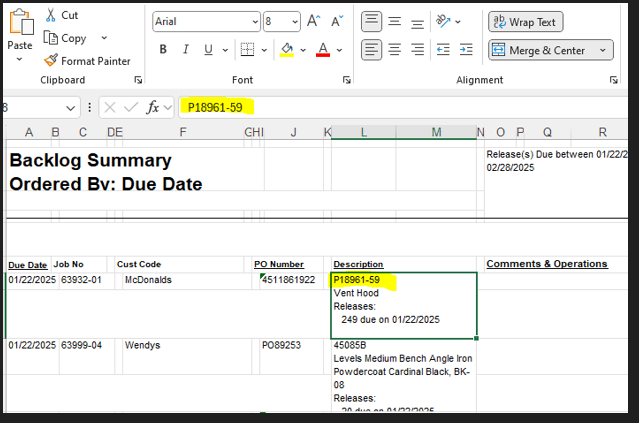The width and height of the screenshot is (639, 423).
Task: Select column R header
Action: click(602, 132)
